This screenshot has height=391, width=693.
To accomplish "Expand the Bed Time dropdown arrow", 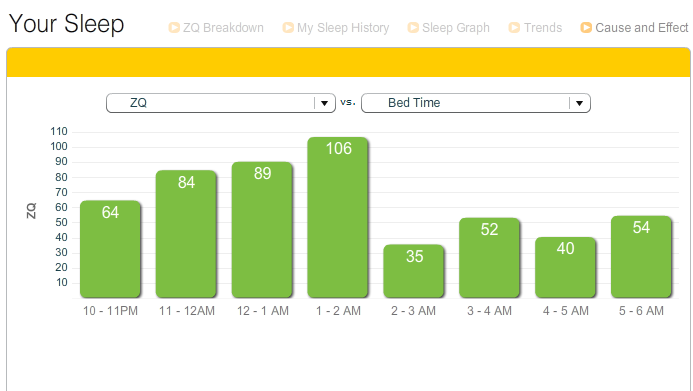I will tap(579, 103).
